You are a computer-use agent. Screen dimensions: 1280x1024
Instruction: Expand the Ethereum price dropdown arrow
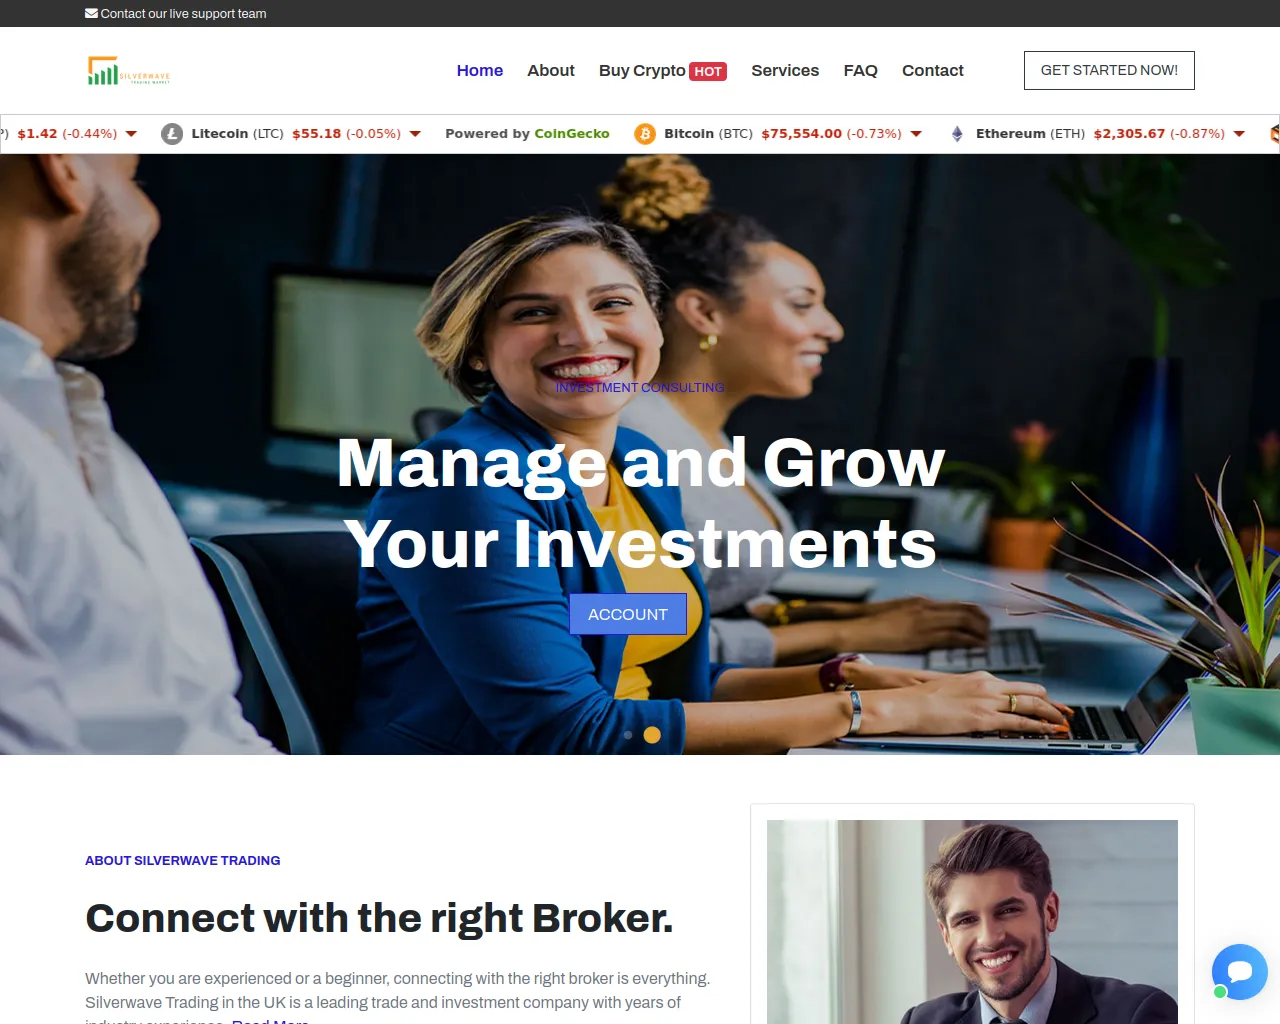coord(1239,134)
